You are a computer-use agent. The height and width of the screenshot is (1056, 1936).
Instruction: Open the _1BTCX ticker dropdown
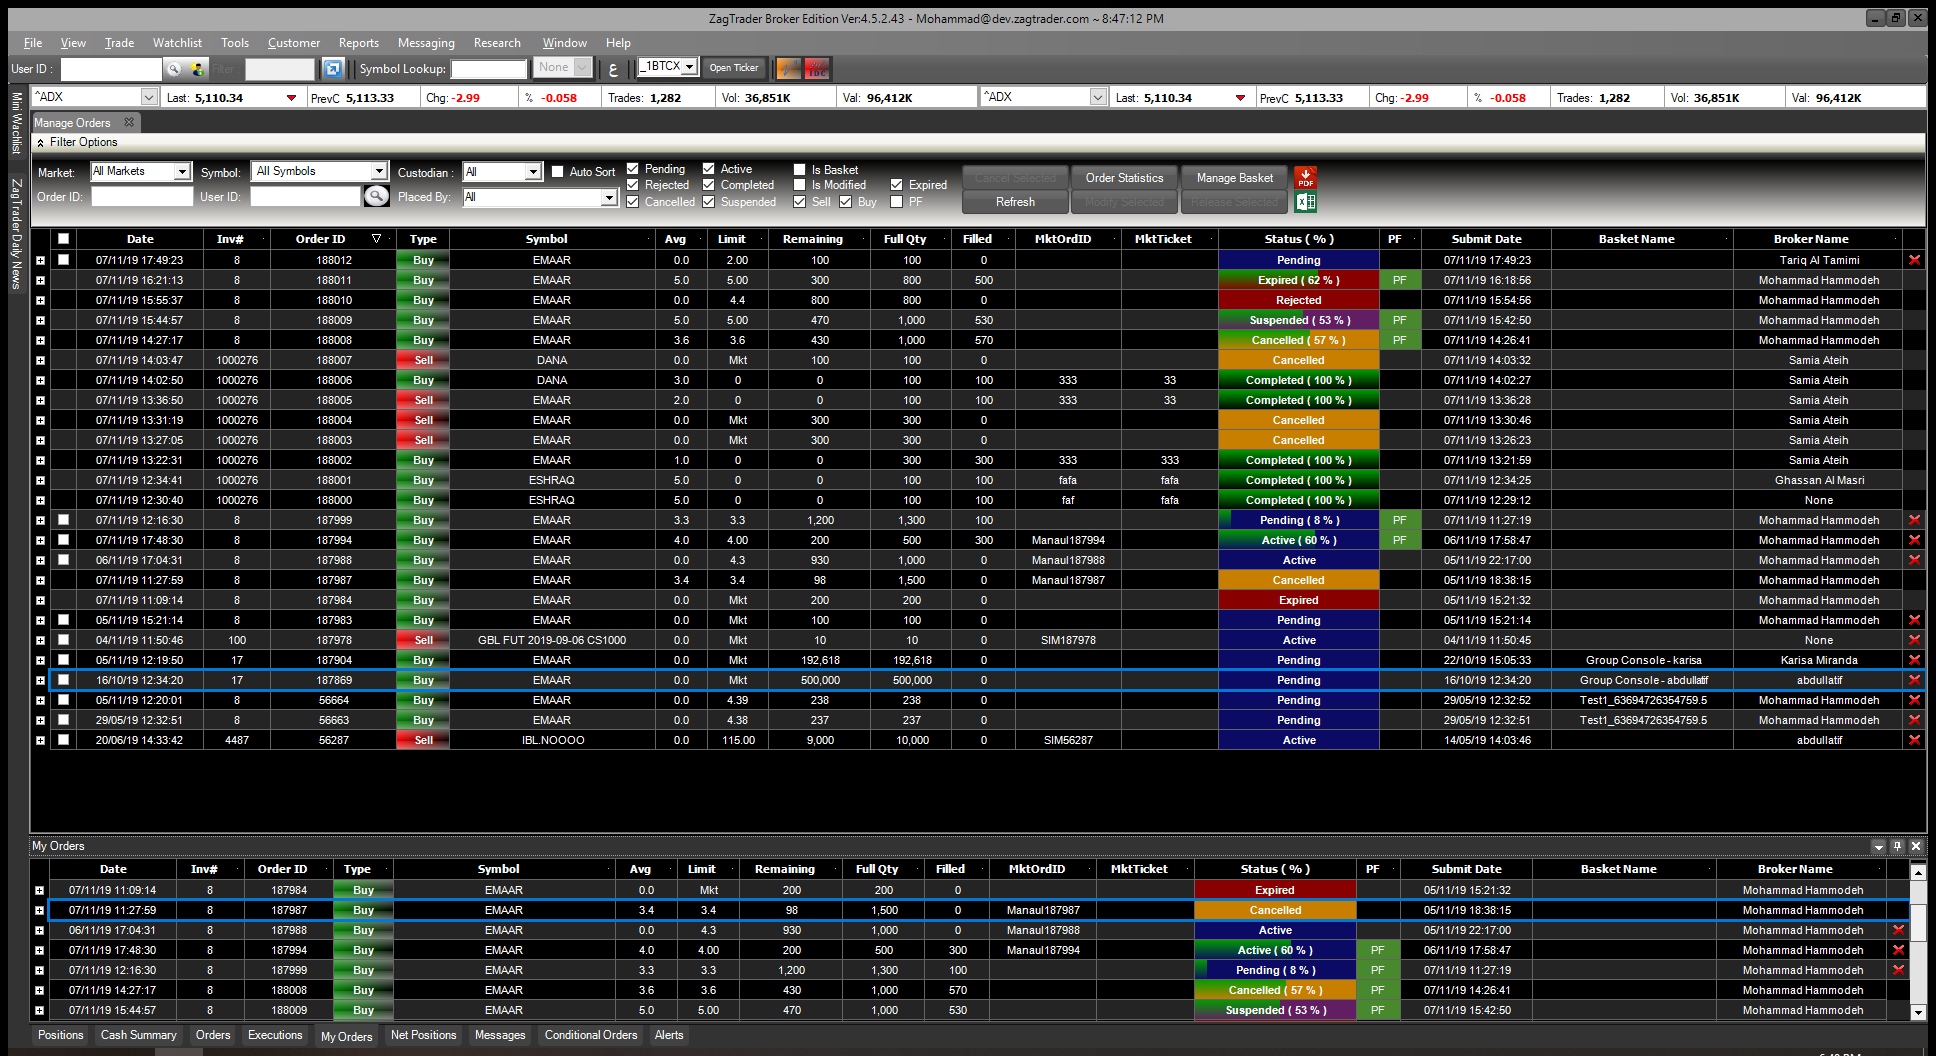coord(689,67)
